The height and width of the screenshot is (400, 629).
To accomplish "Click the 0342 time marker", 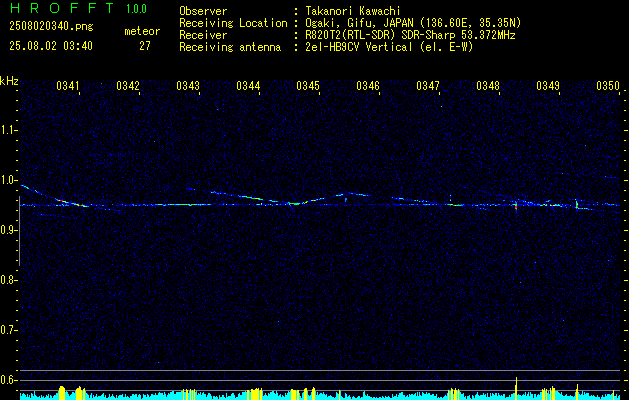I will click(x=128, y=85).
